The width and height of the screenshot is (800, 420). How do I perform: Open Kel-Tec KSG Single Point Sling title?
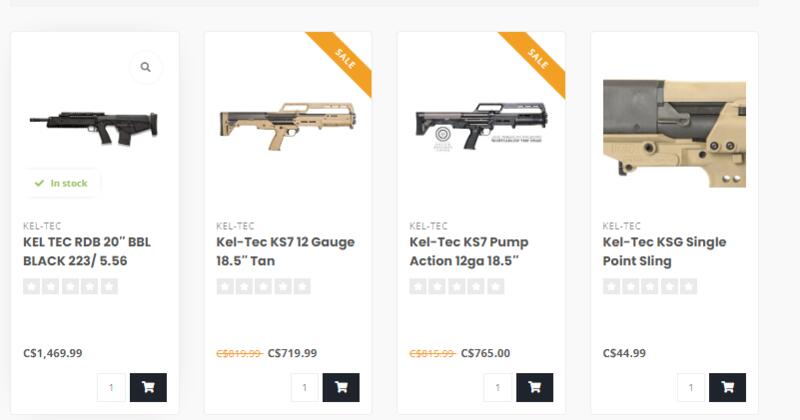(664, 251)
